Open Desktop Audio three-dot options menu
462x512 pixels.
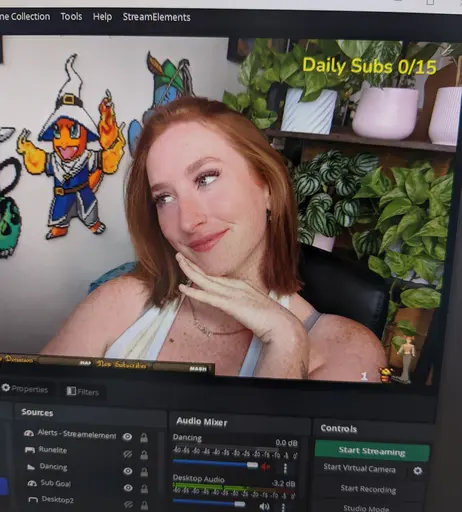click(x=284, y=507)
